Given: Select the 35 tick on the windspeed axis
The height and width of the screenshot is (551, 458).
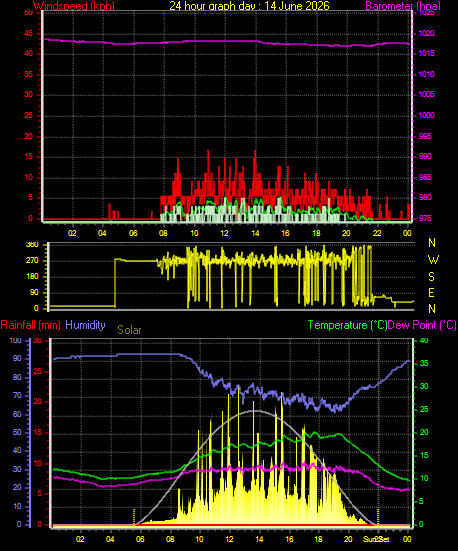Looking at the screenshot, I should [28, 74].
